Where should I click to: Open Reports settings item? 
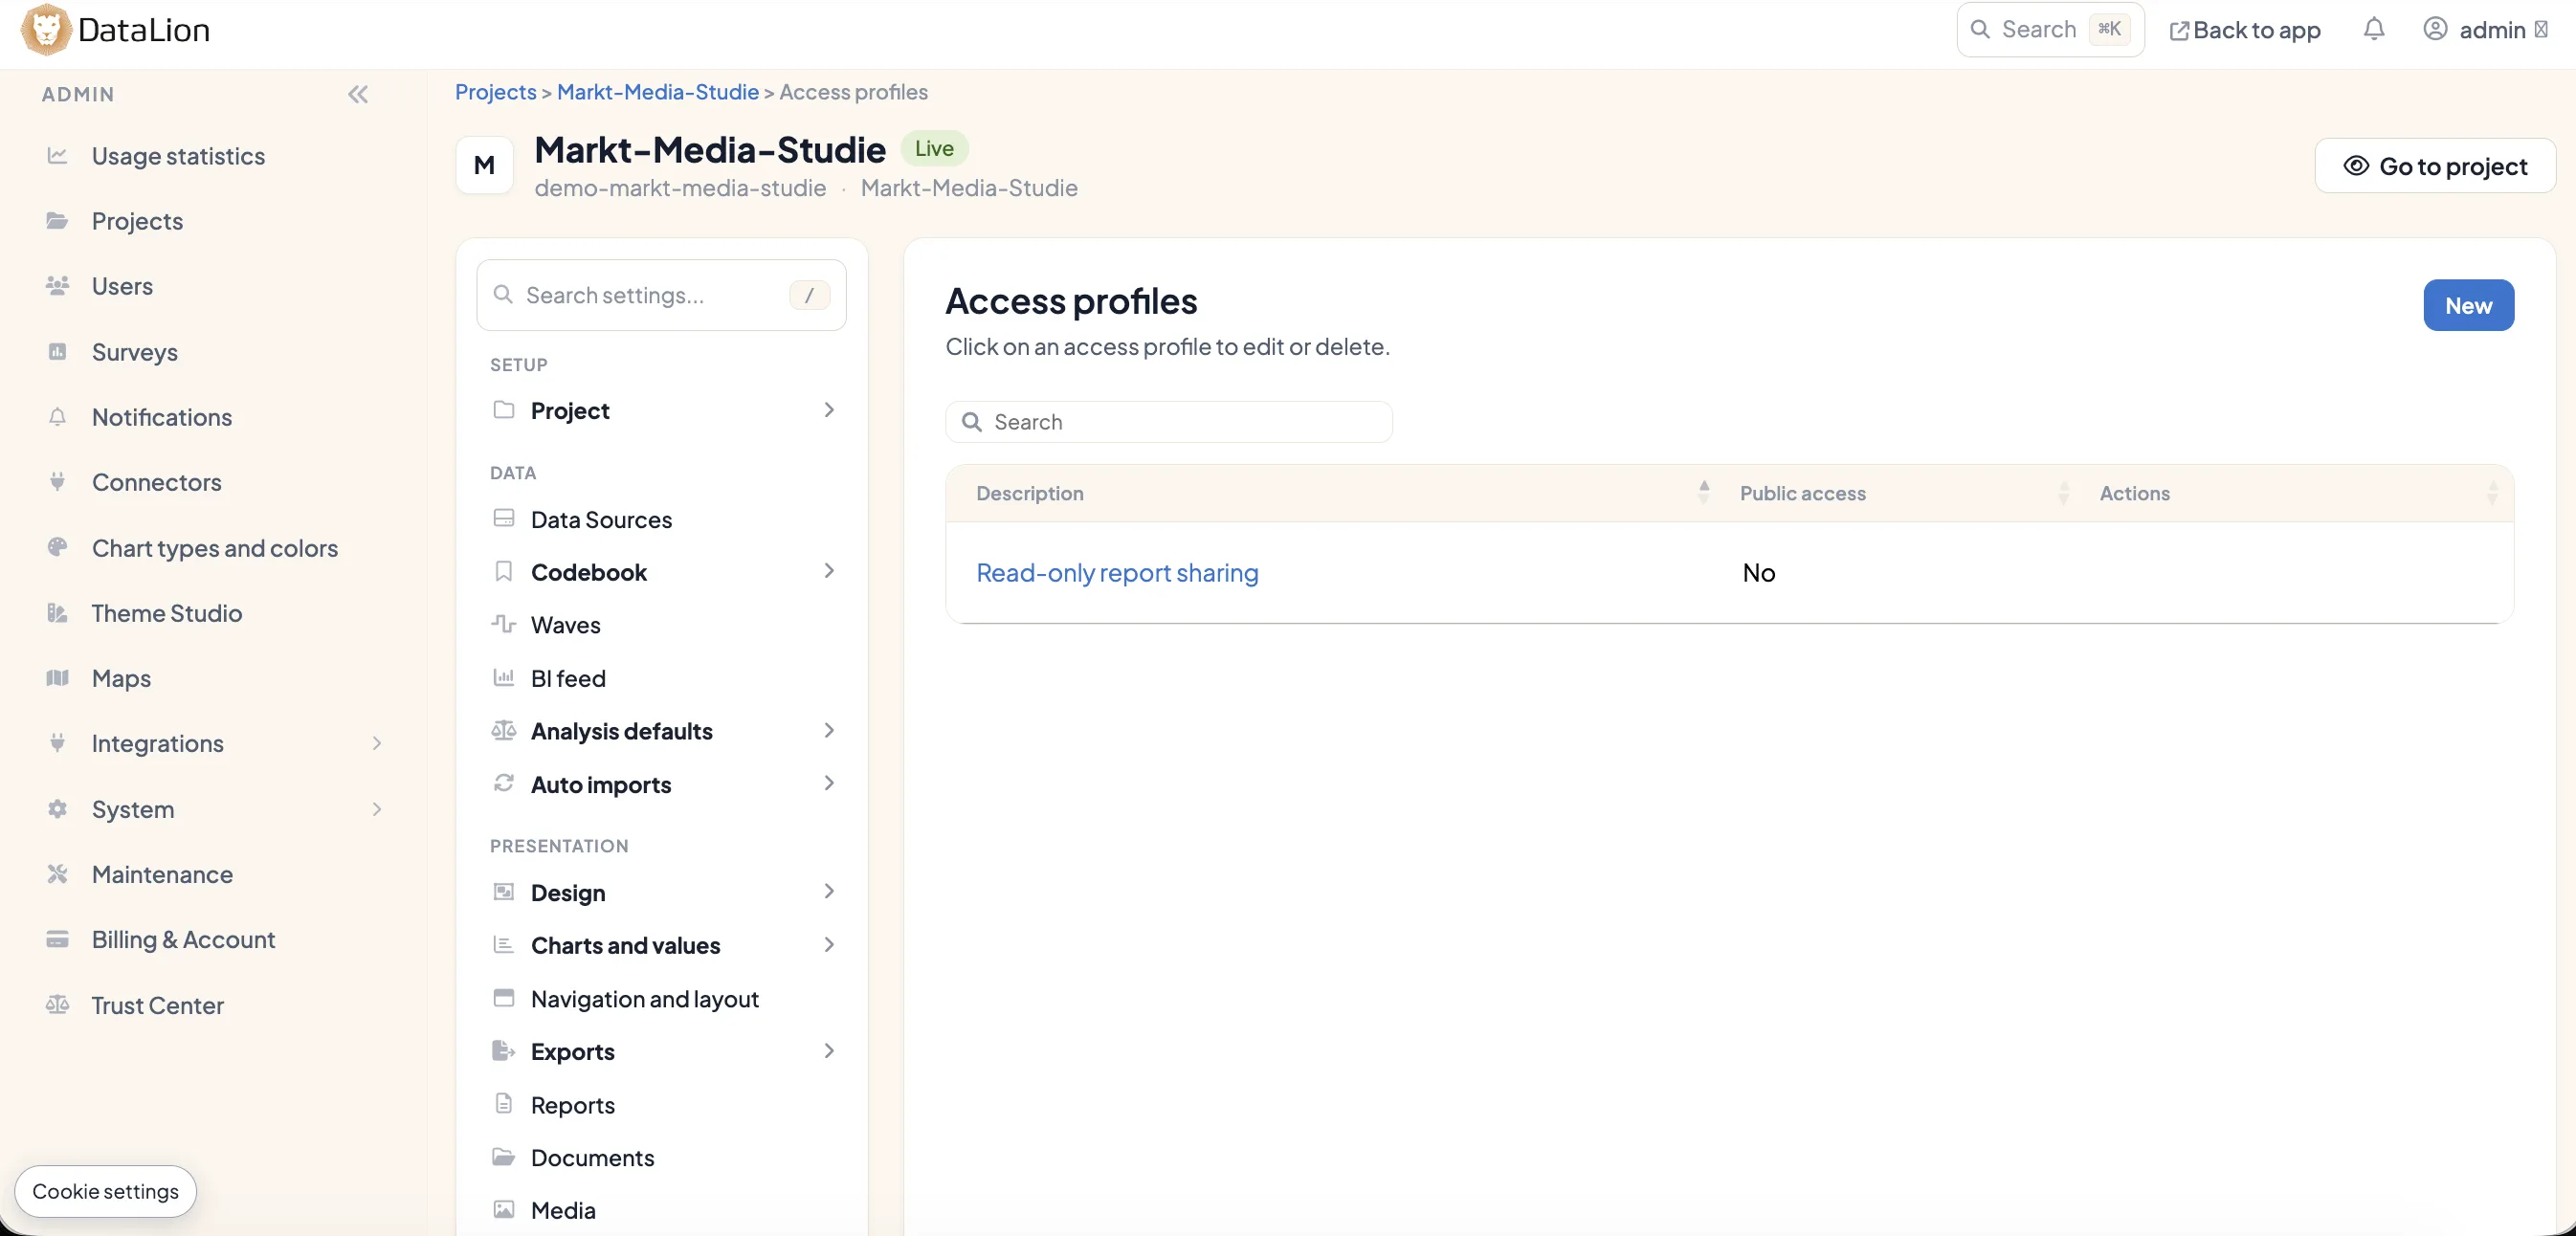pos(572,1104)
